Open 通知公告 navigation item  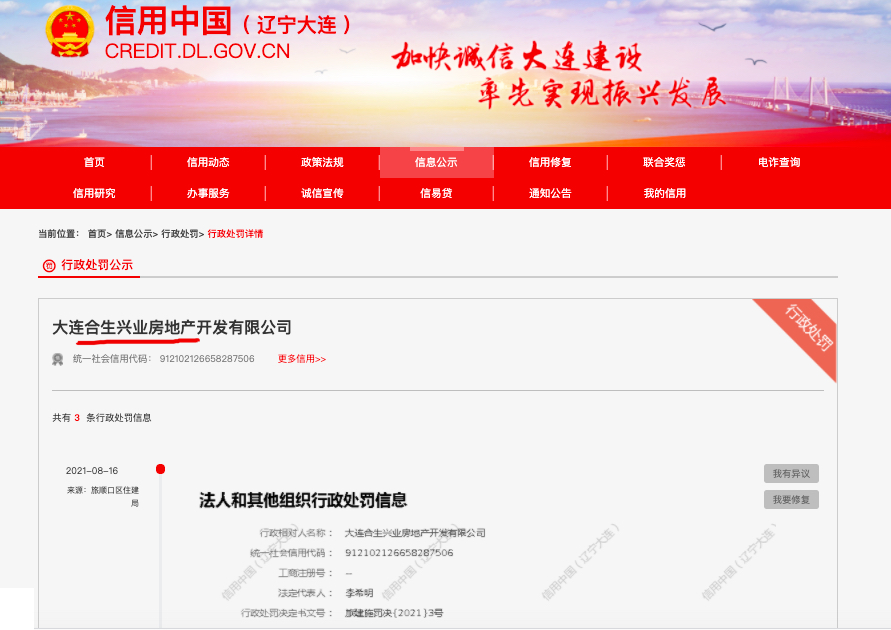(x=550, y=193)
